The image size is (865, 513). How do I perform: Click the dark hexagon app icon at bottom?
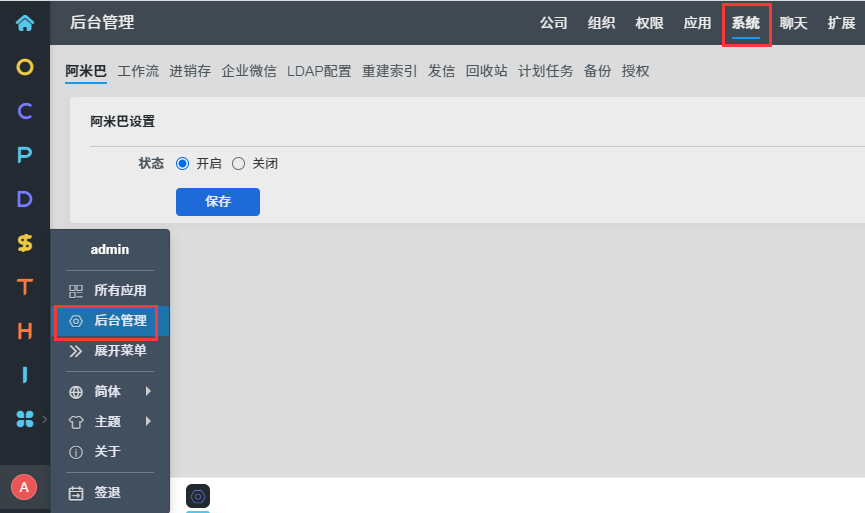[x=198, y=496]
